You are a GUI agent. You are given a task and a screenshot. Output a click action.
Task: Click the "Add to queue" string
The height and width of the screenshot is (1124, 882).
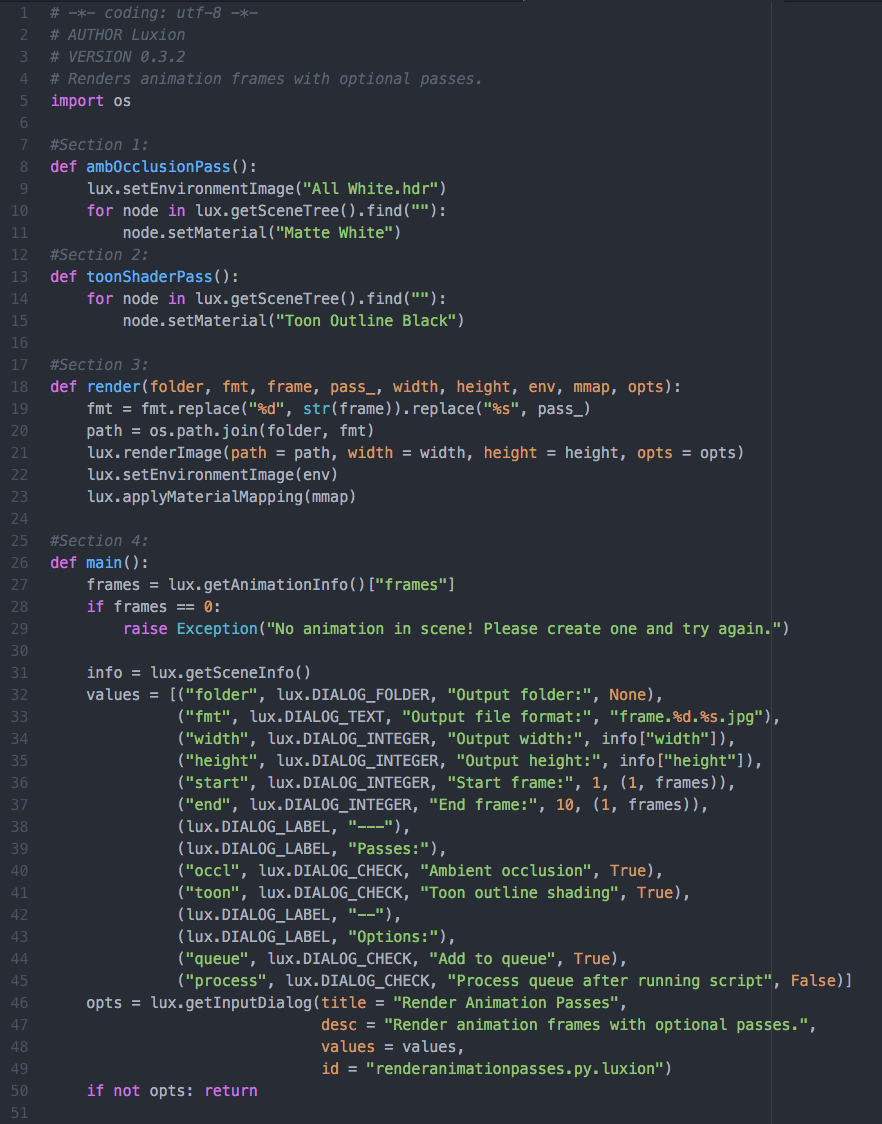492,958
